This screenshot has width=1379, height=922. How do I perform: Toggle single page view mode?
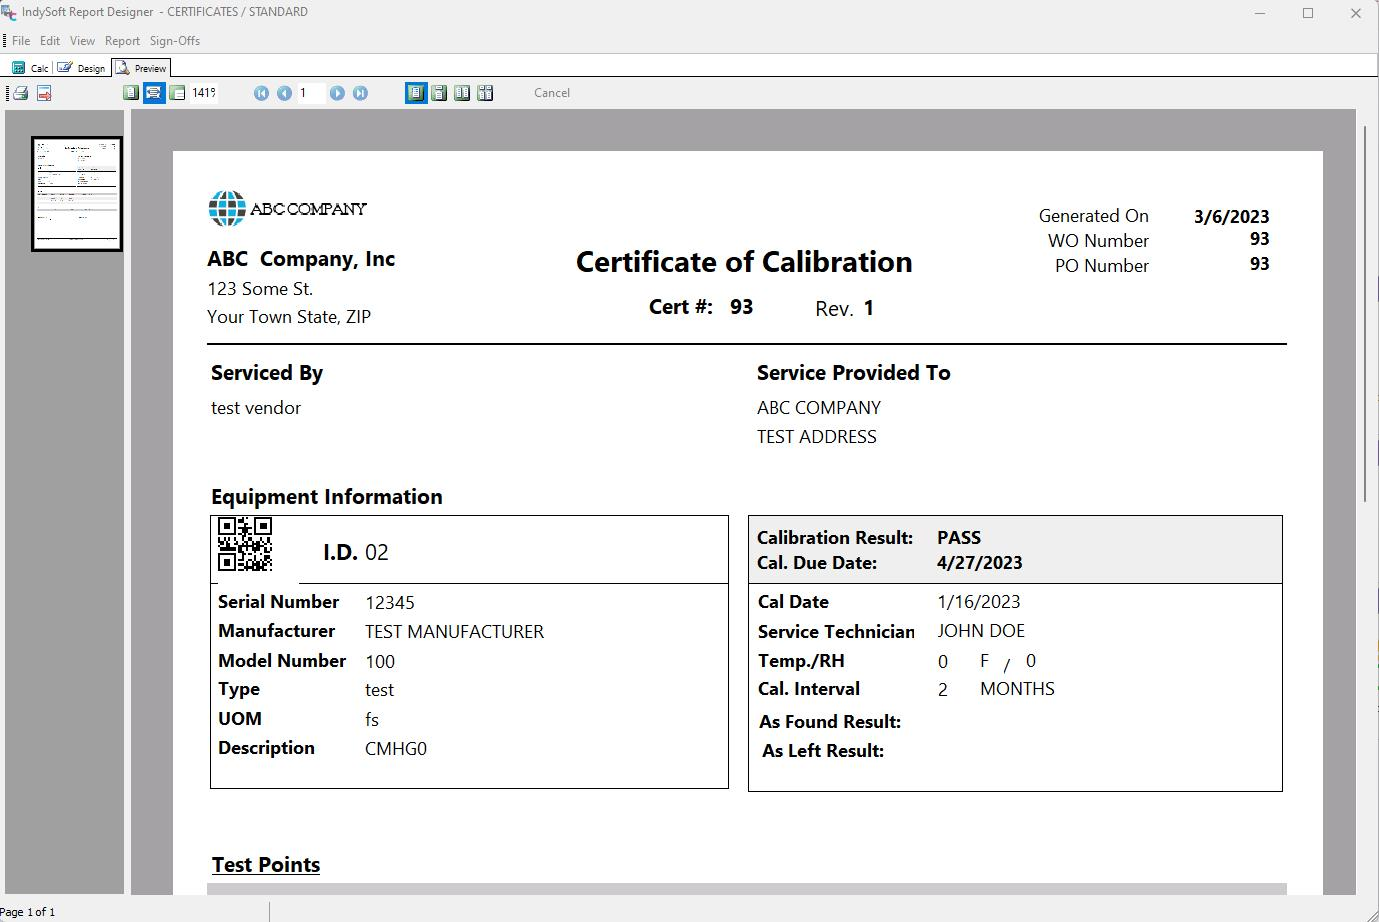(x=415, y=93)
